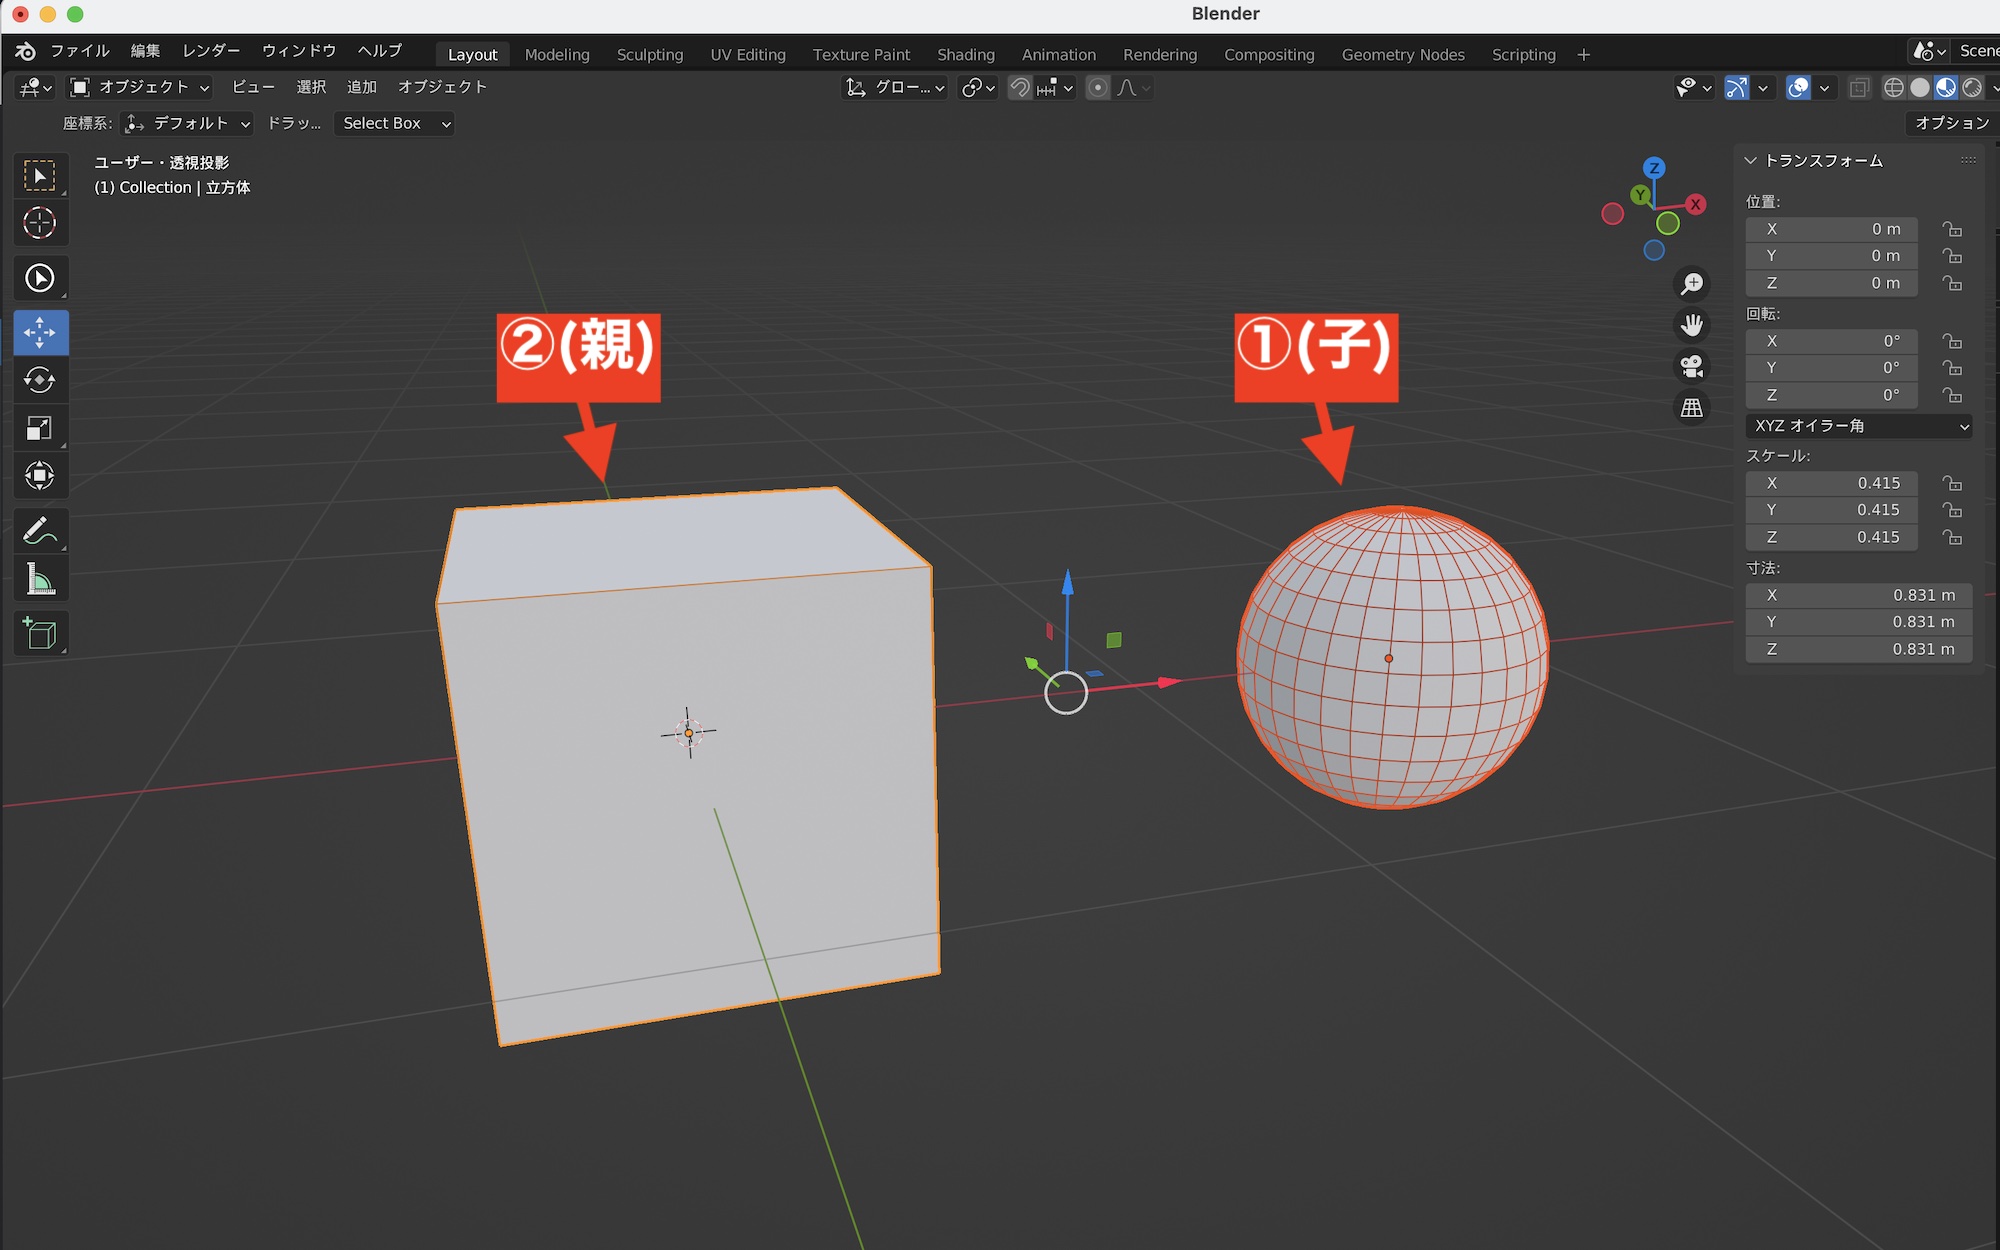
Task: Select the Cursor tool in left toolbar
Action: (40, 223)
